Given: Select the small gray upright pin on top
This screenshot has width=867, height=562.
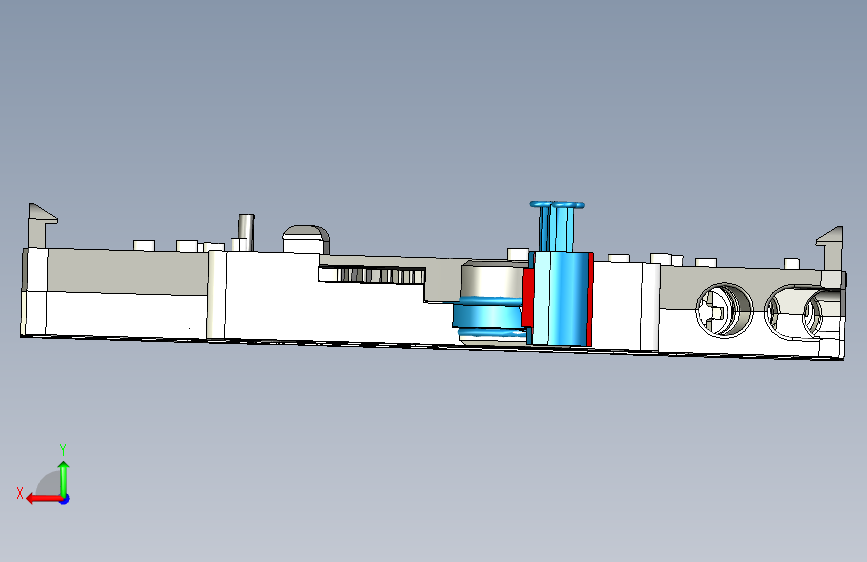Looking at the screenshot, I should pos(246,232).
